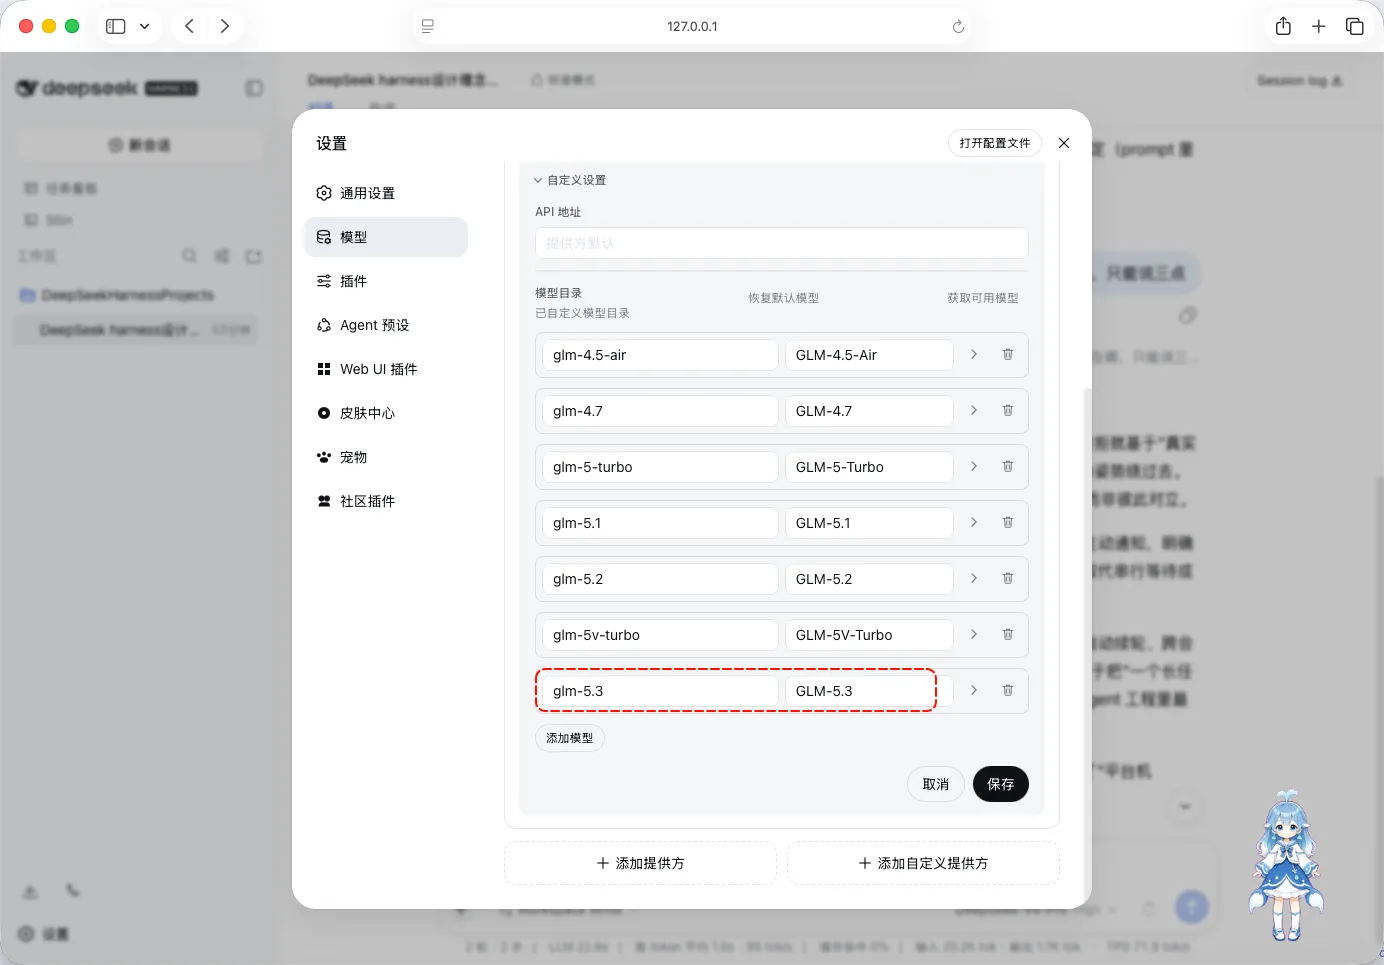Go back in Safari
Image resolution: width=1384 pixels, height=965 pixels.
coord(189,26)
